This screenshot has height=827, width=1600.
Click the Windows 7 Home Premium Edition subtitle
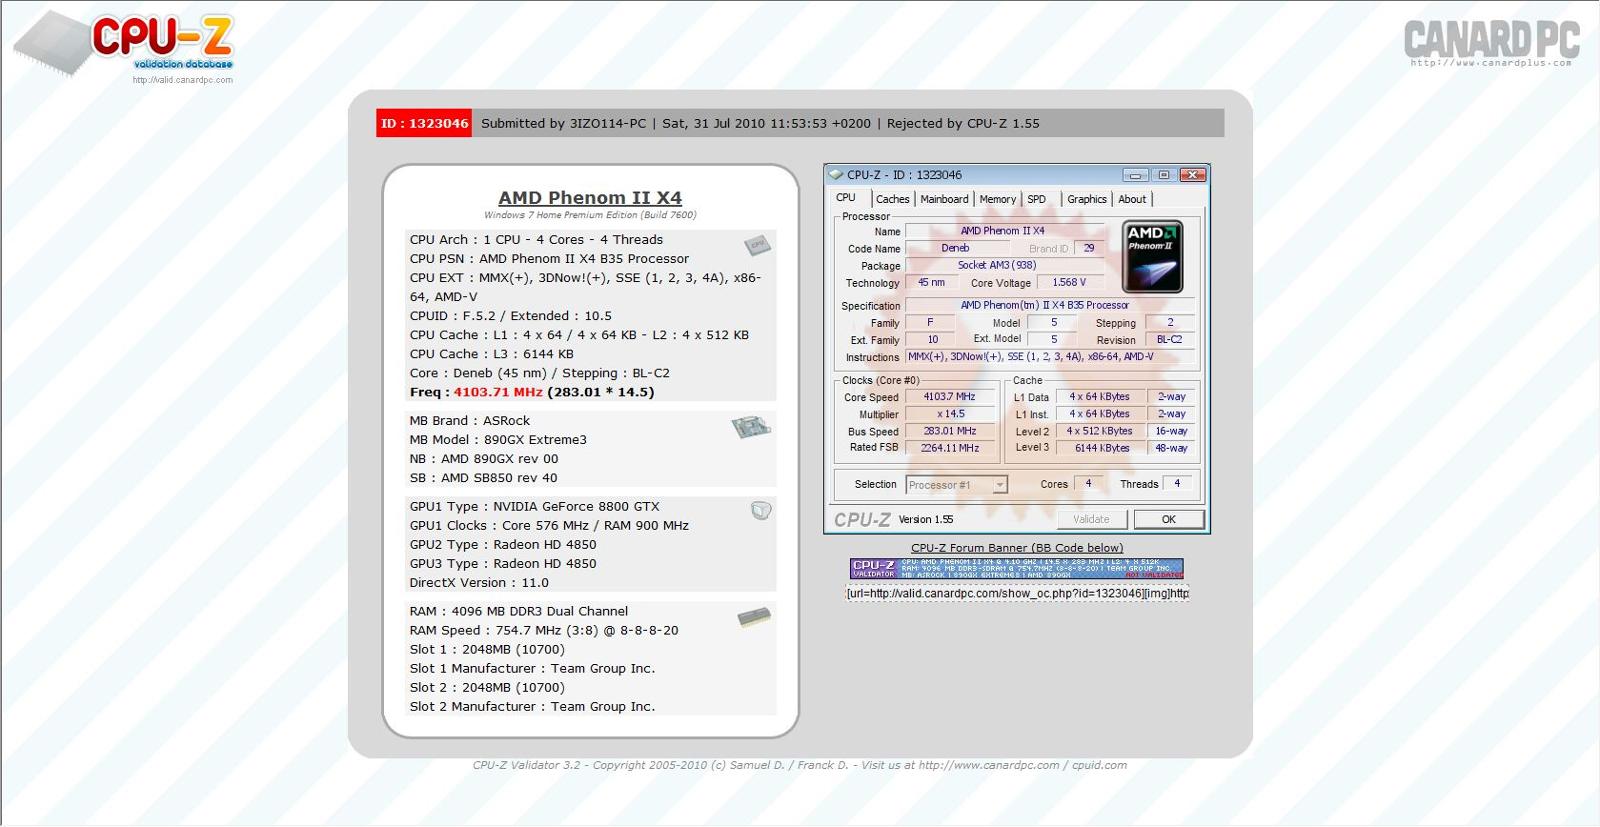[590, 215]
